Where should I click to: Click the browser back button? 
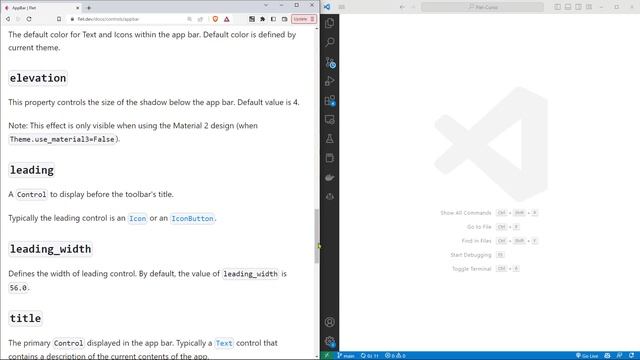click(x=8, y=19)
